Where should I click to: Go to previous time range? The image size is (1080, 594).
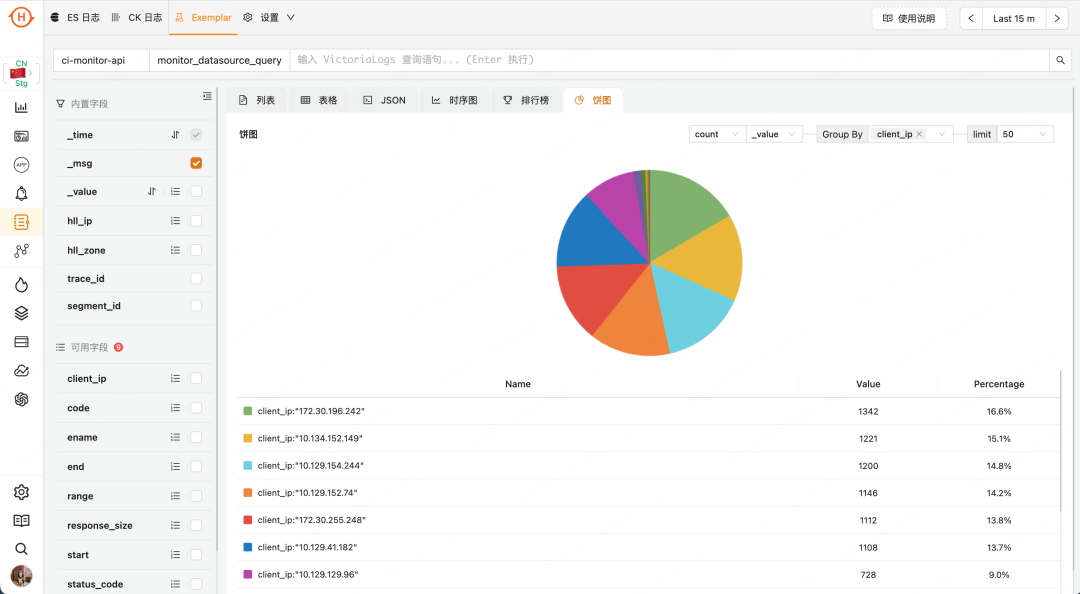971,19
